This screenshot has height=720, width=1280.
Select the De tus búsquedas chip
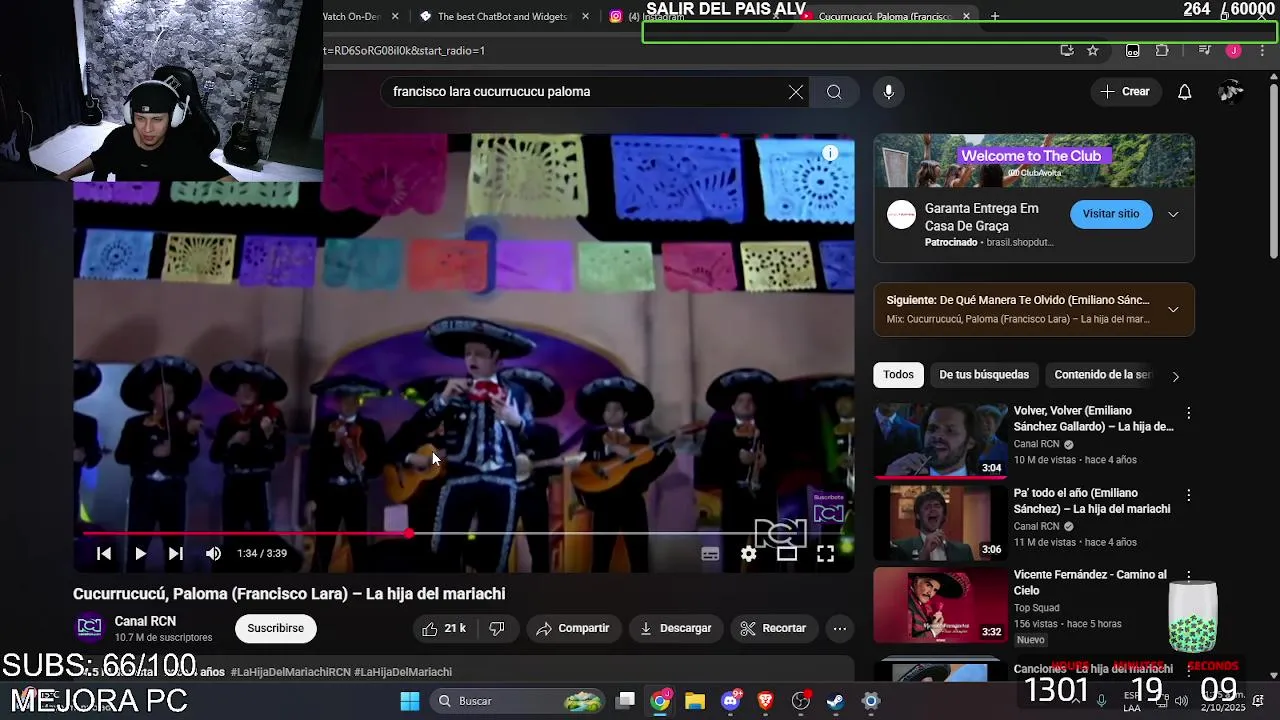coord(984,375)
